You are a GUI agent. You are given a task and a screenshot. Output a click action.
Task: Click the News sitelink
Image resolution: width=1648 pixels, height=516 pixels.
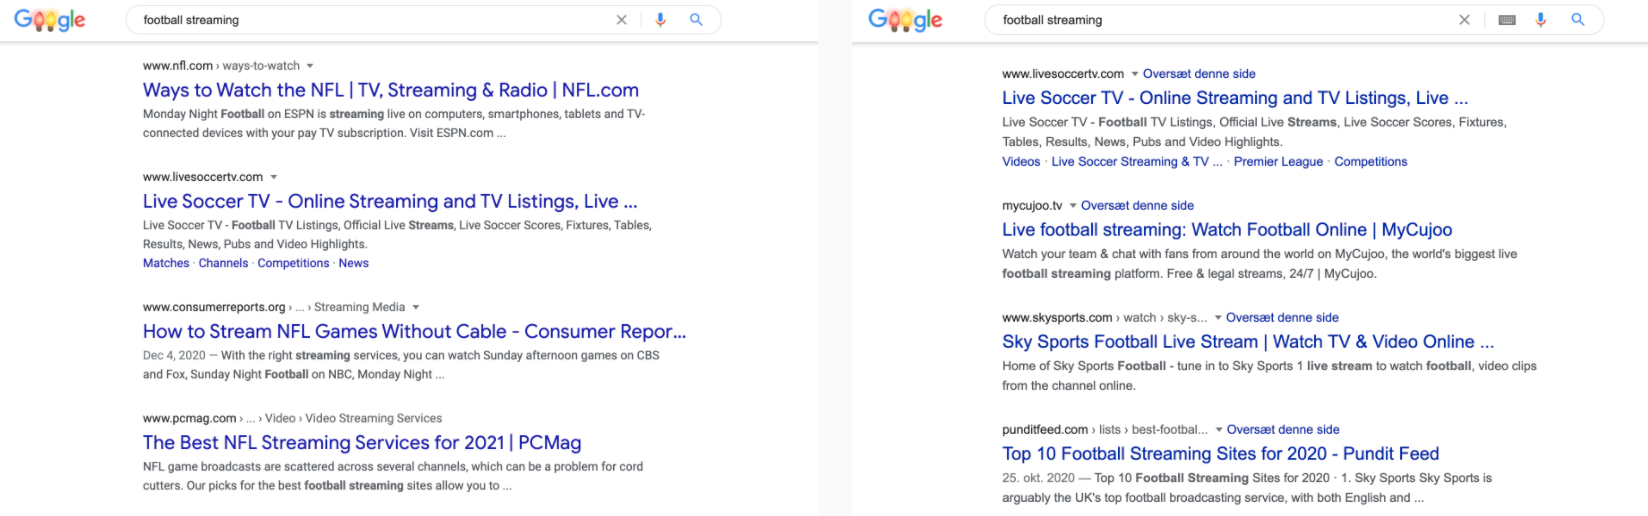tap(354, 263)
